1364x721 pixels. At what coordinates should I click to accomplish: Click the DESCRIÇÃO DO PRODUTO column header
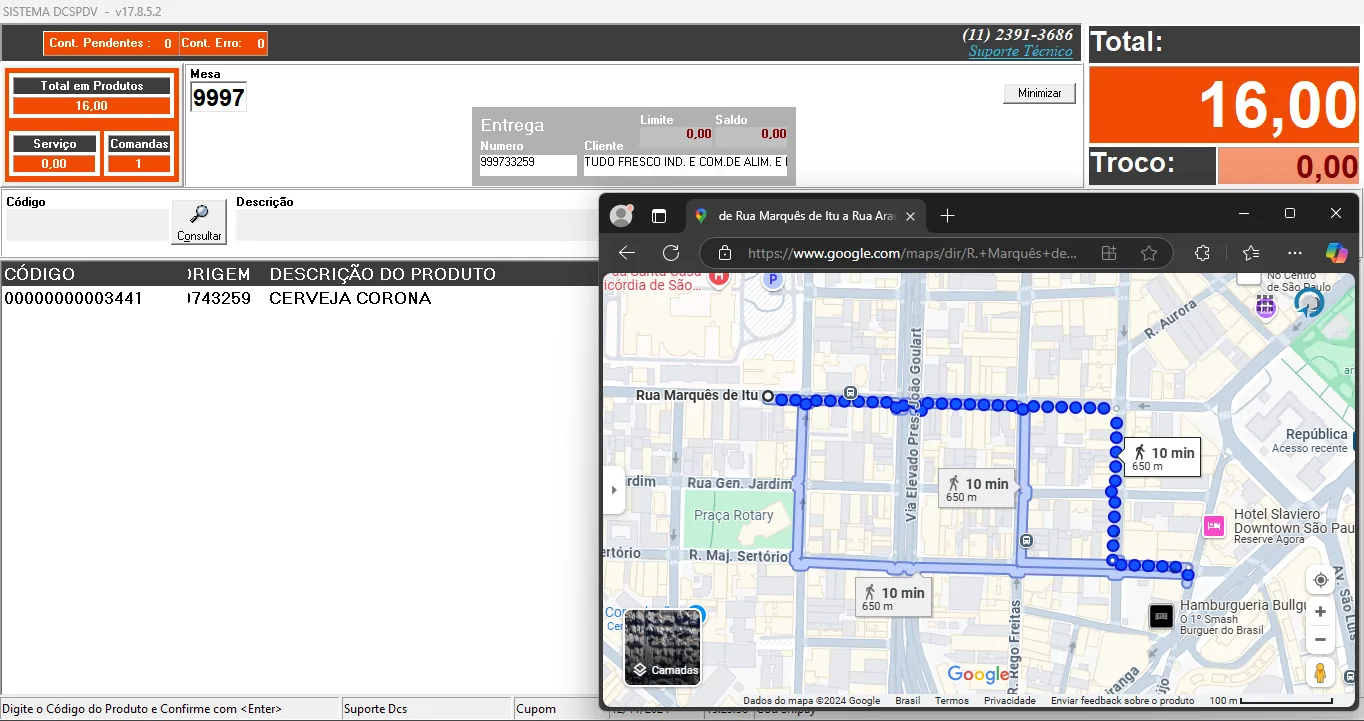click(382, 274)
